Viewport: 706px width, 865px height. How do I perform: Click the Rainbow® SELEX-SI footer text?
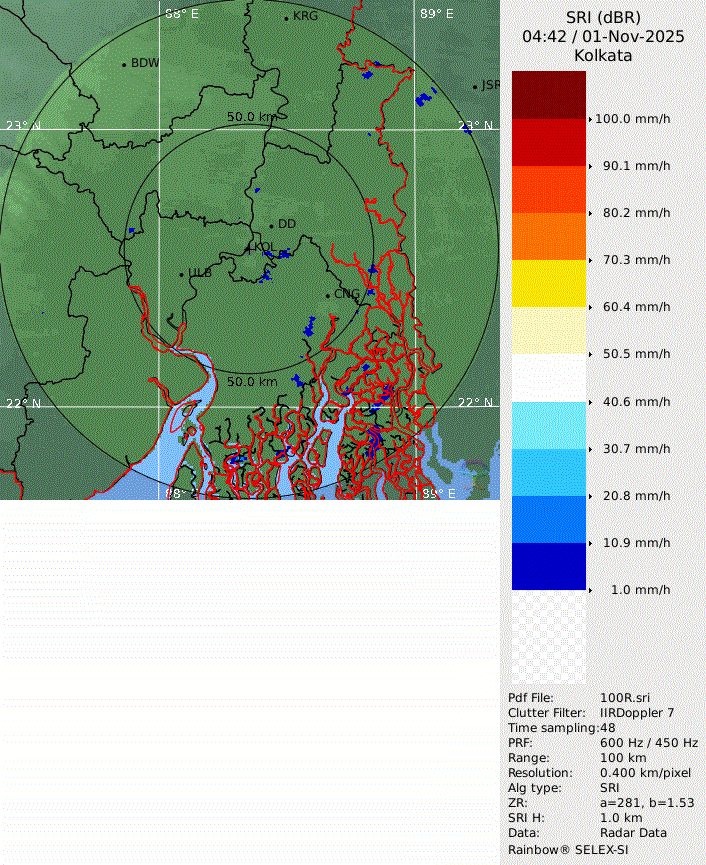coord(568,849)
